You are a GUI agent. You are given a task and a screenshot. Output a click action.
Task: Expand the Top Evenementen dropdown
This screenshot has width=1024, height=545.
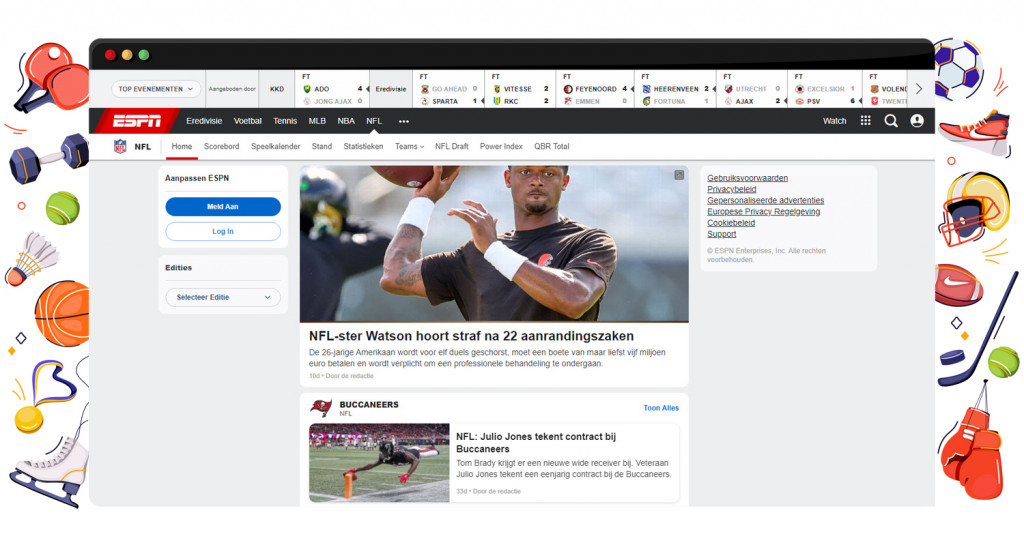155,89
